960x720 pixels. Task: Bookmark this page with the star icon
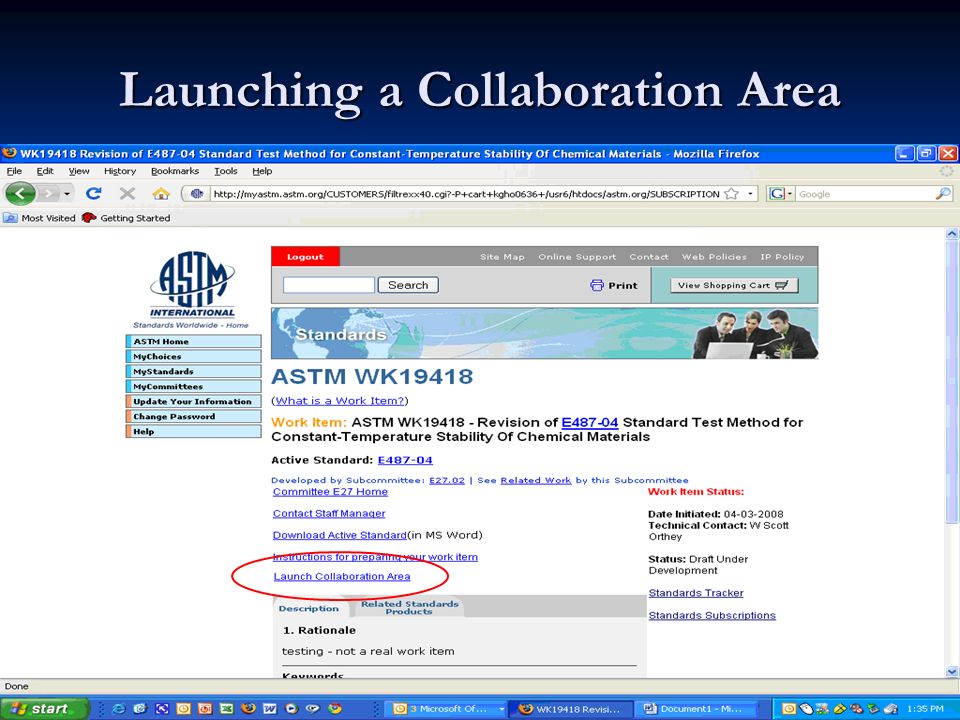pyautogui.click(x=731, y=194)
